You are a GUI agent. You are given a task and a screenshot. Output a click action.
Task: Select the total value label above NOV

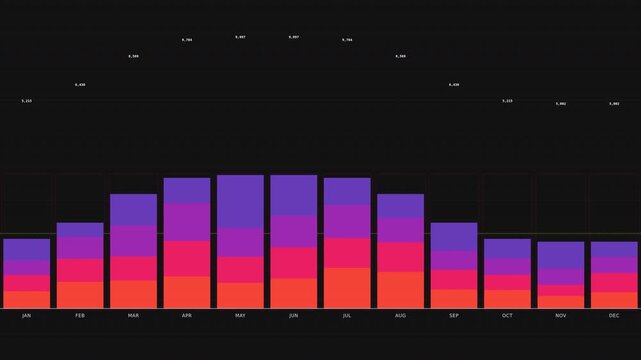click(561, 104)
